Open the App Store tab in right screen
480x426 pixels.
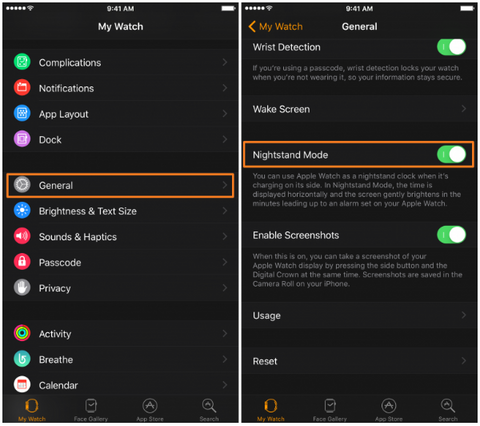click(389, 410)
